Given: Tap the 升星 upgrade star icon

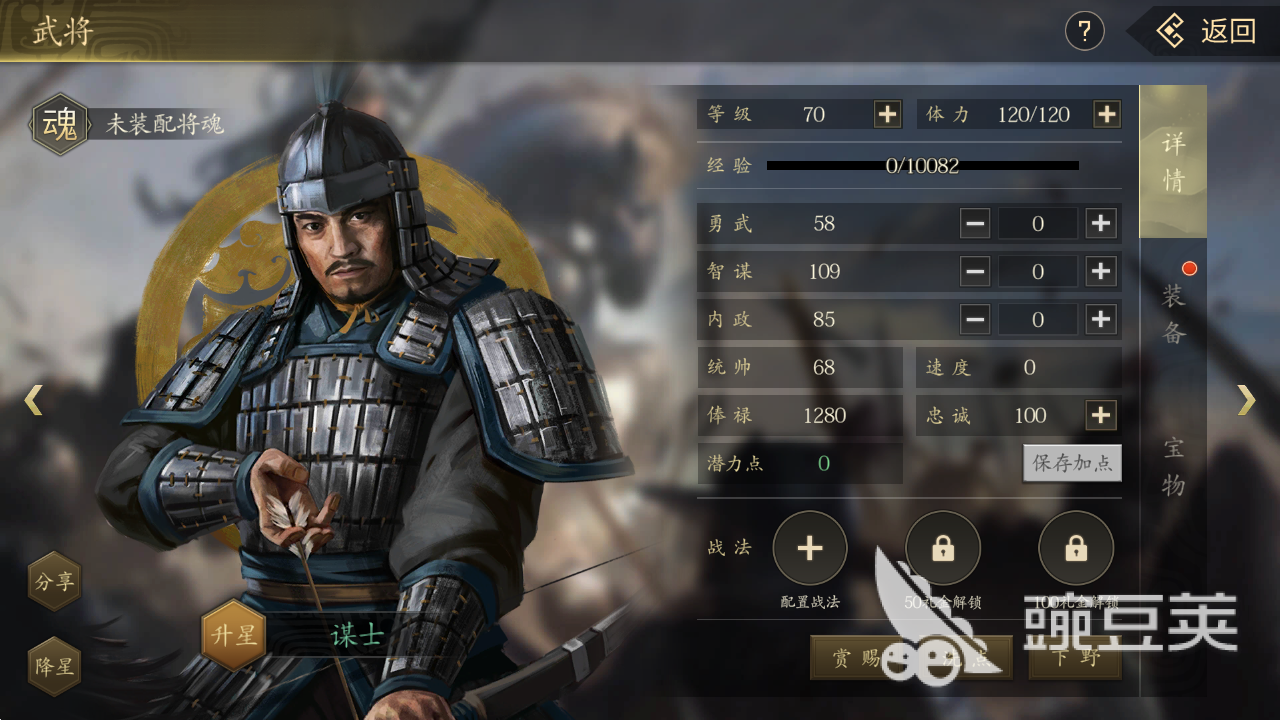Looking at the screenshot, I should coord(233,634).
